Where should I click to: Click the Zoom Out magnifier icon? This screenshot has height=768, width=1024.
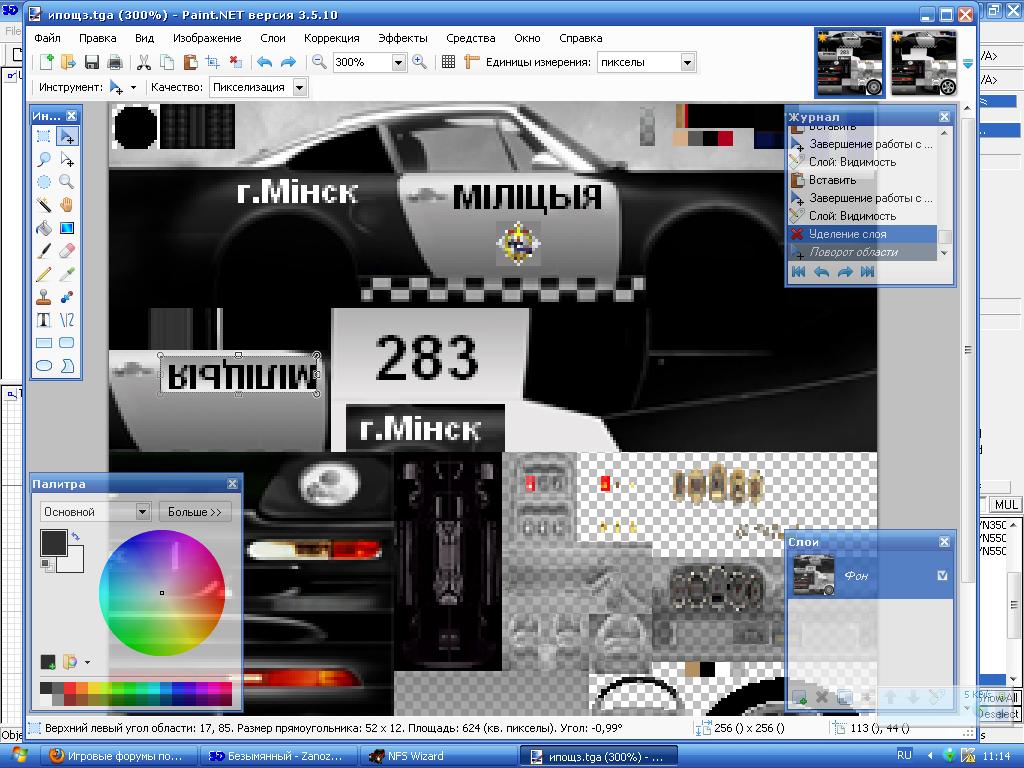tap(319, 62)
